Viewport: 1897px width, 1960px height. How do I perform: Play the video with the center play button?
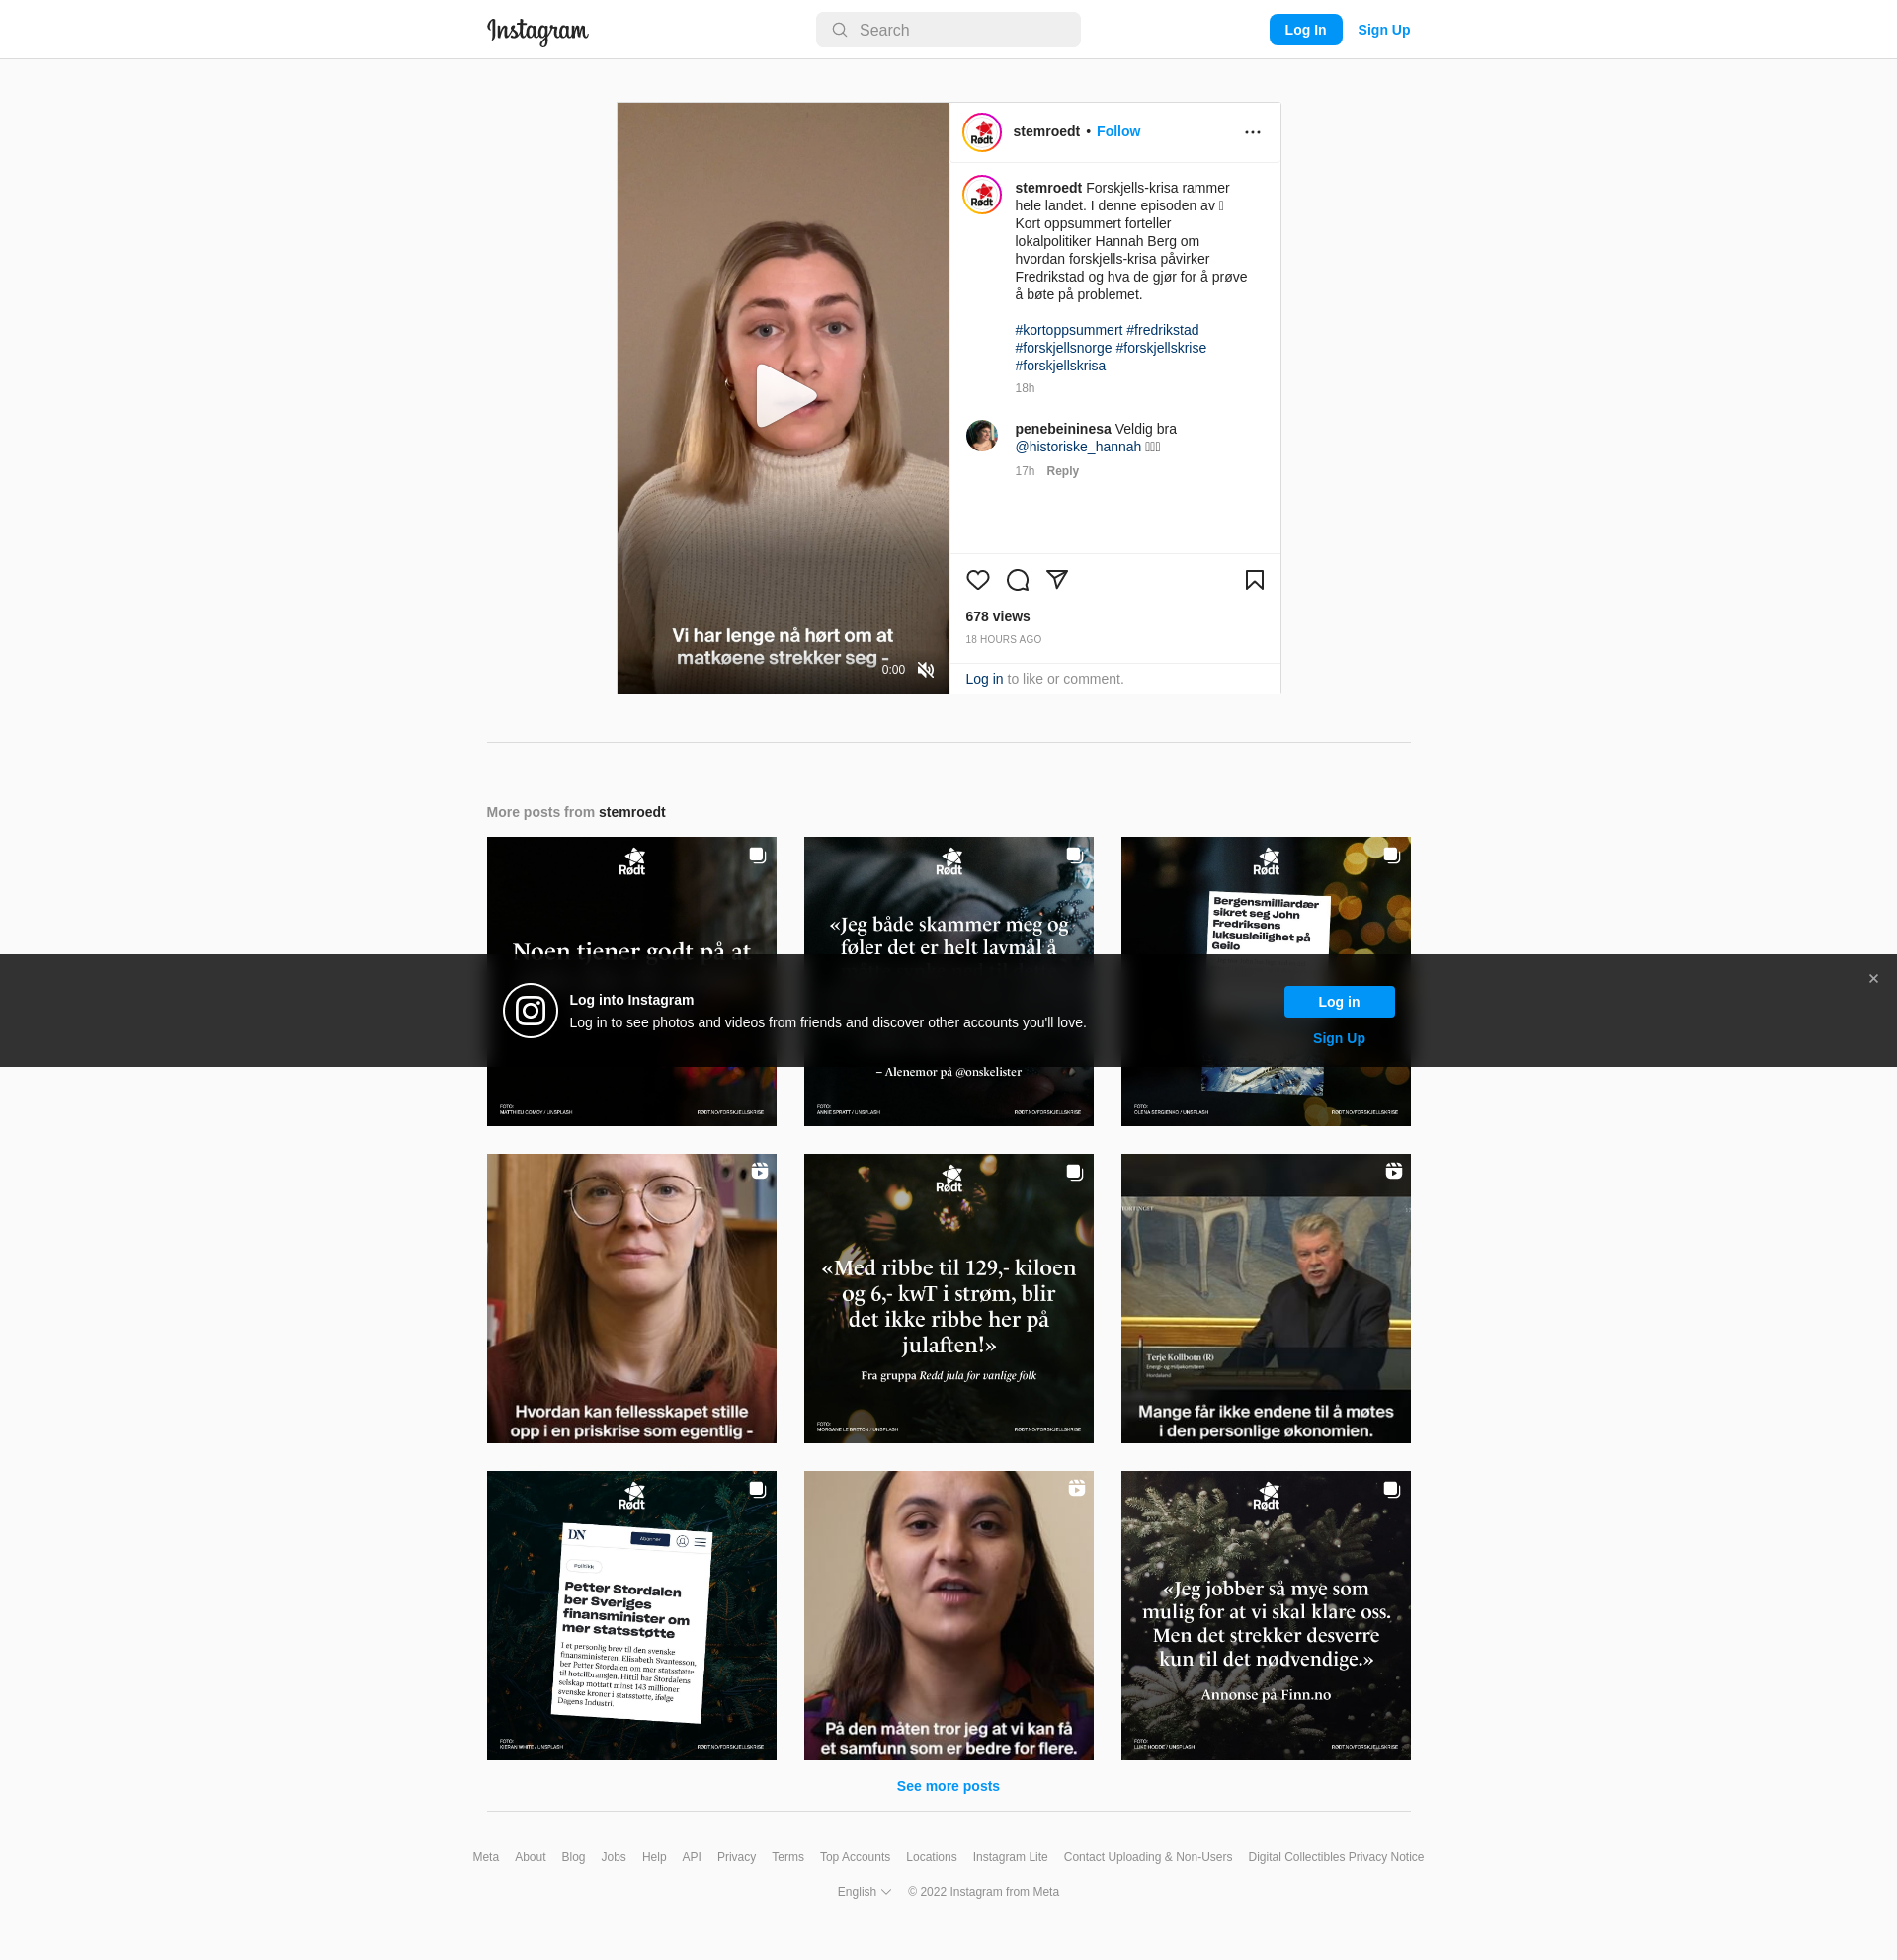coord(784,396)
